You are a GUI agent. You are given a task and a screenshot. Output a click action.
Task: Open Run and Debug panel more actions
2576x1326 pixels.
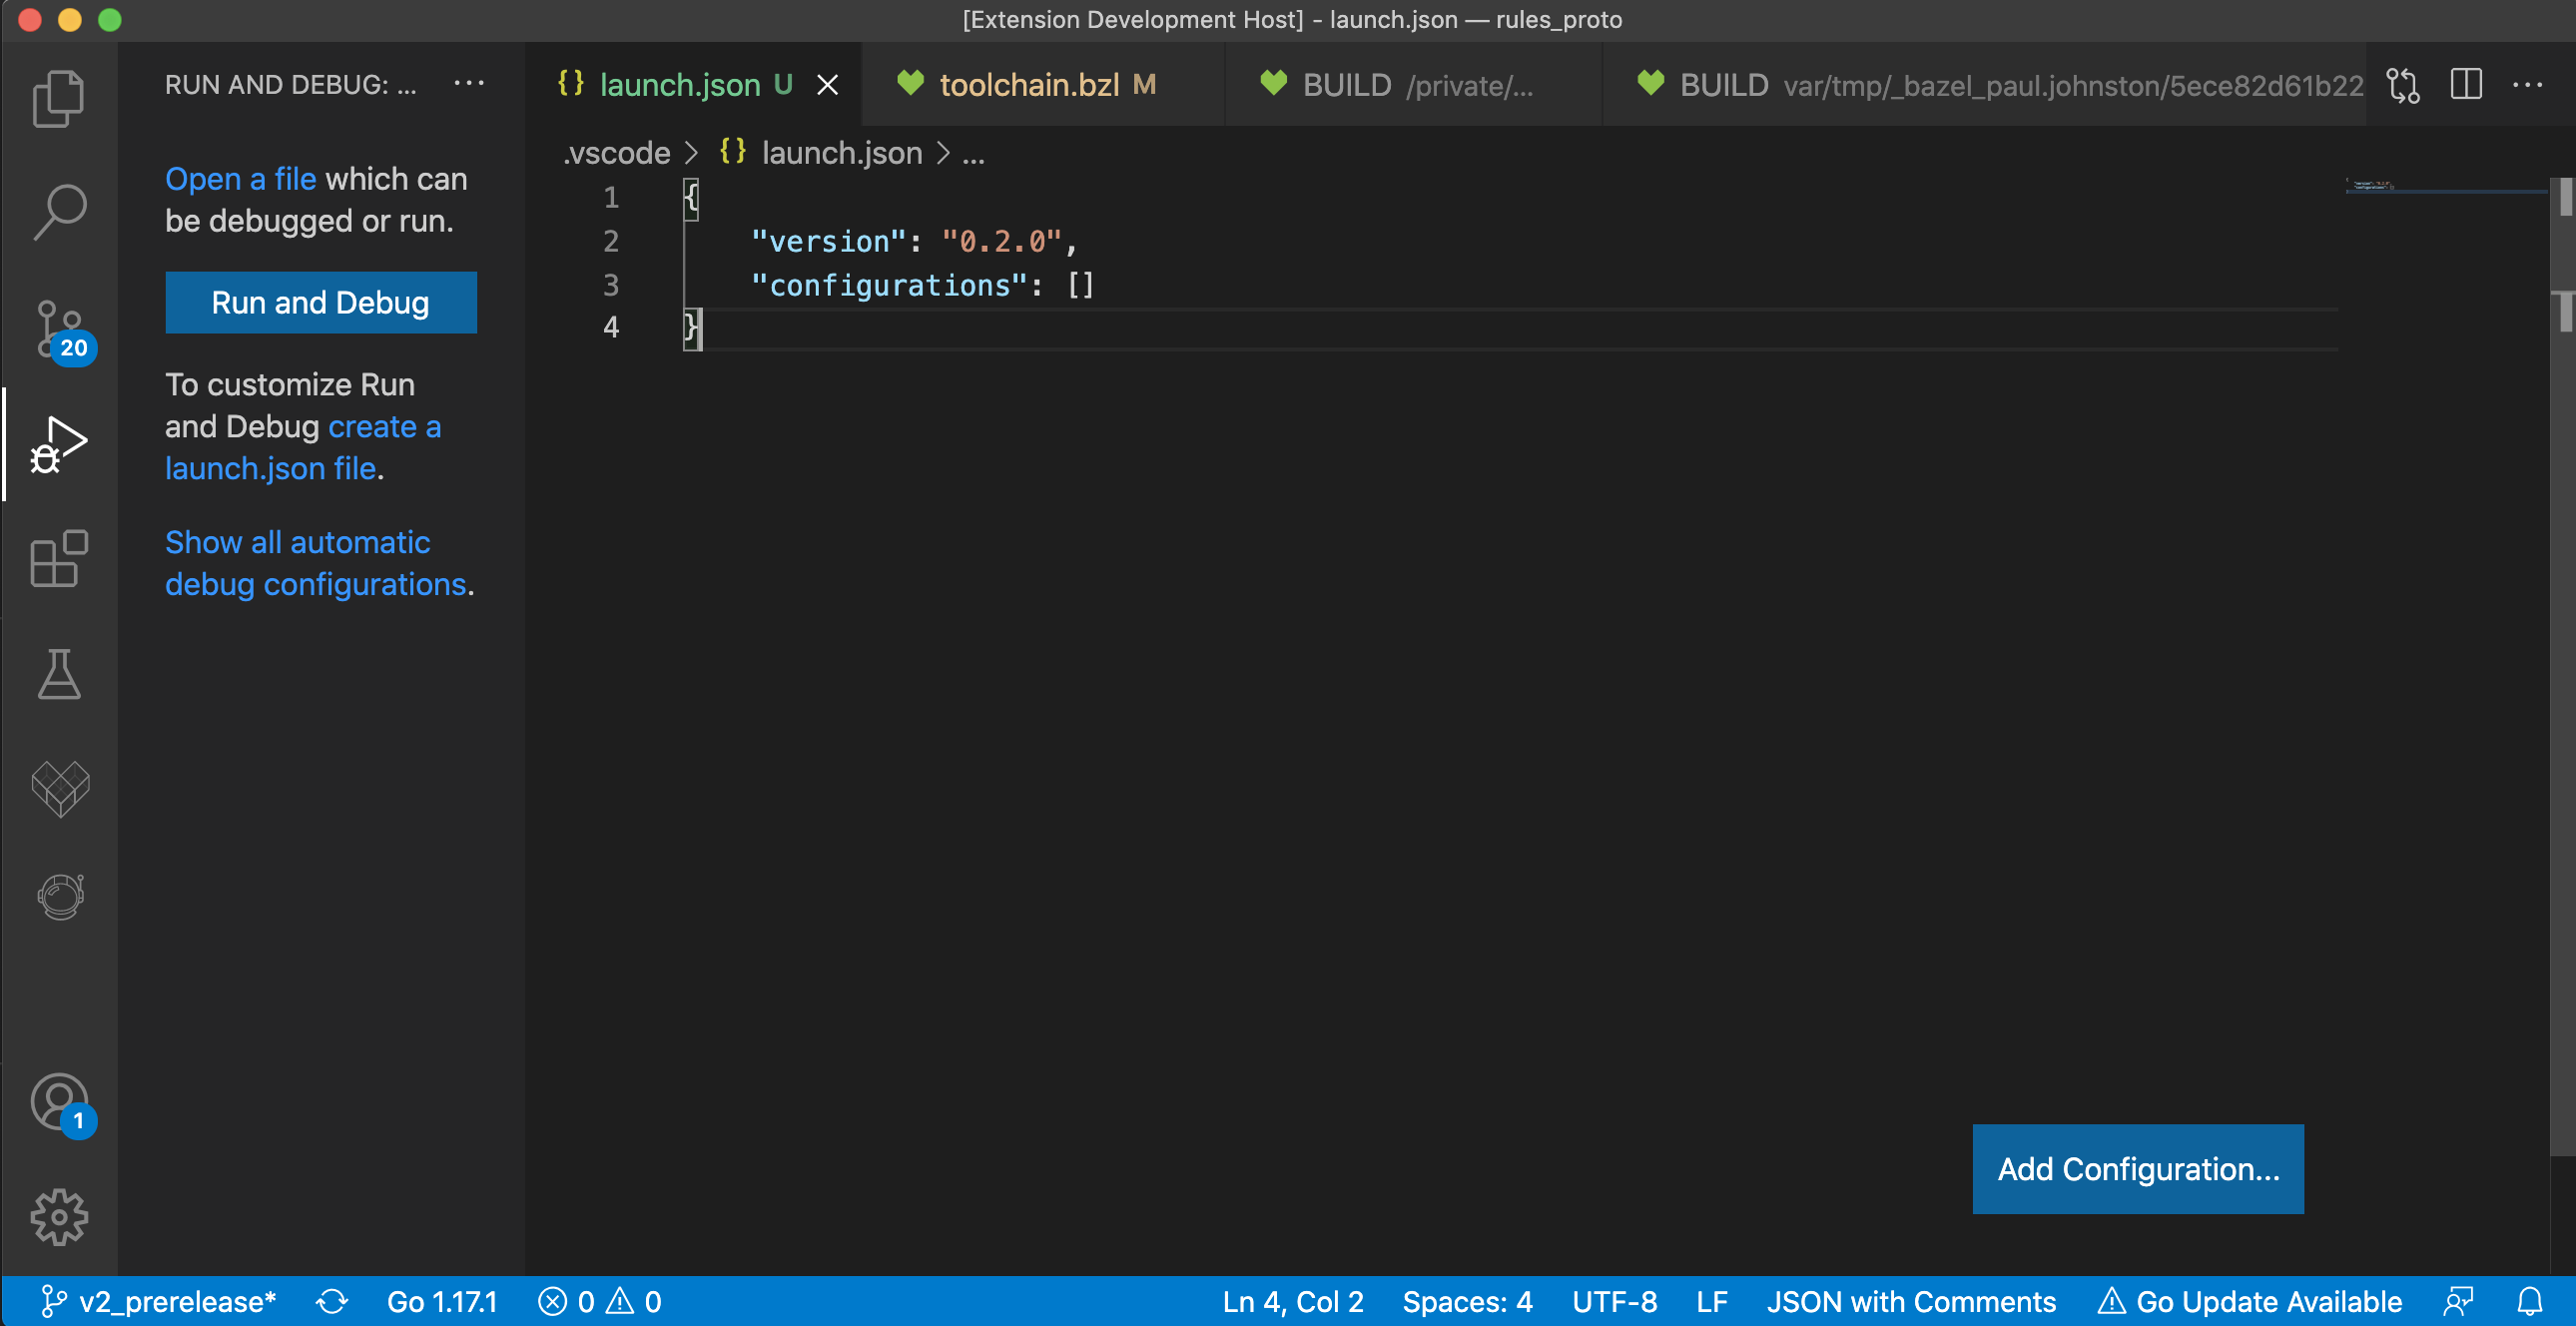pos(469,84)
